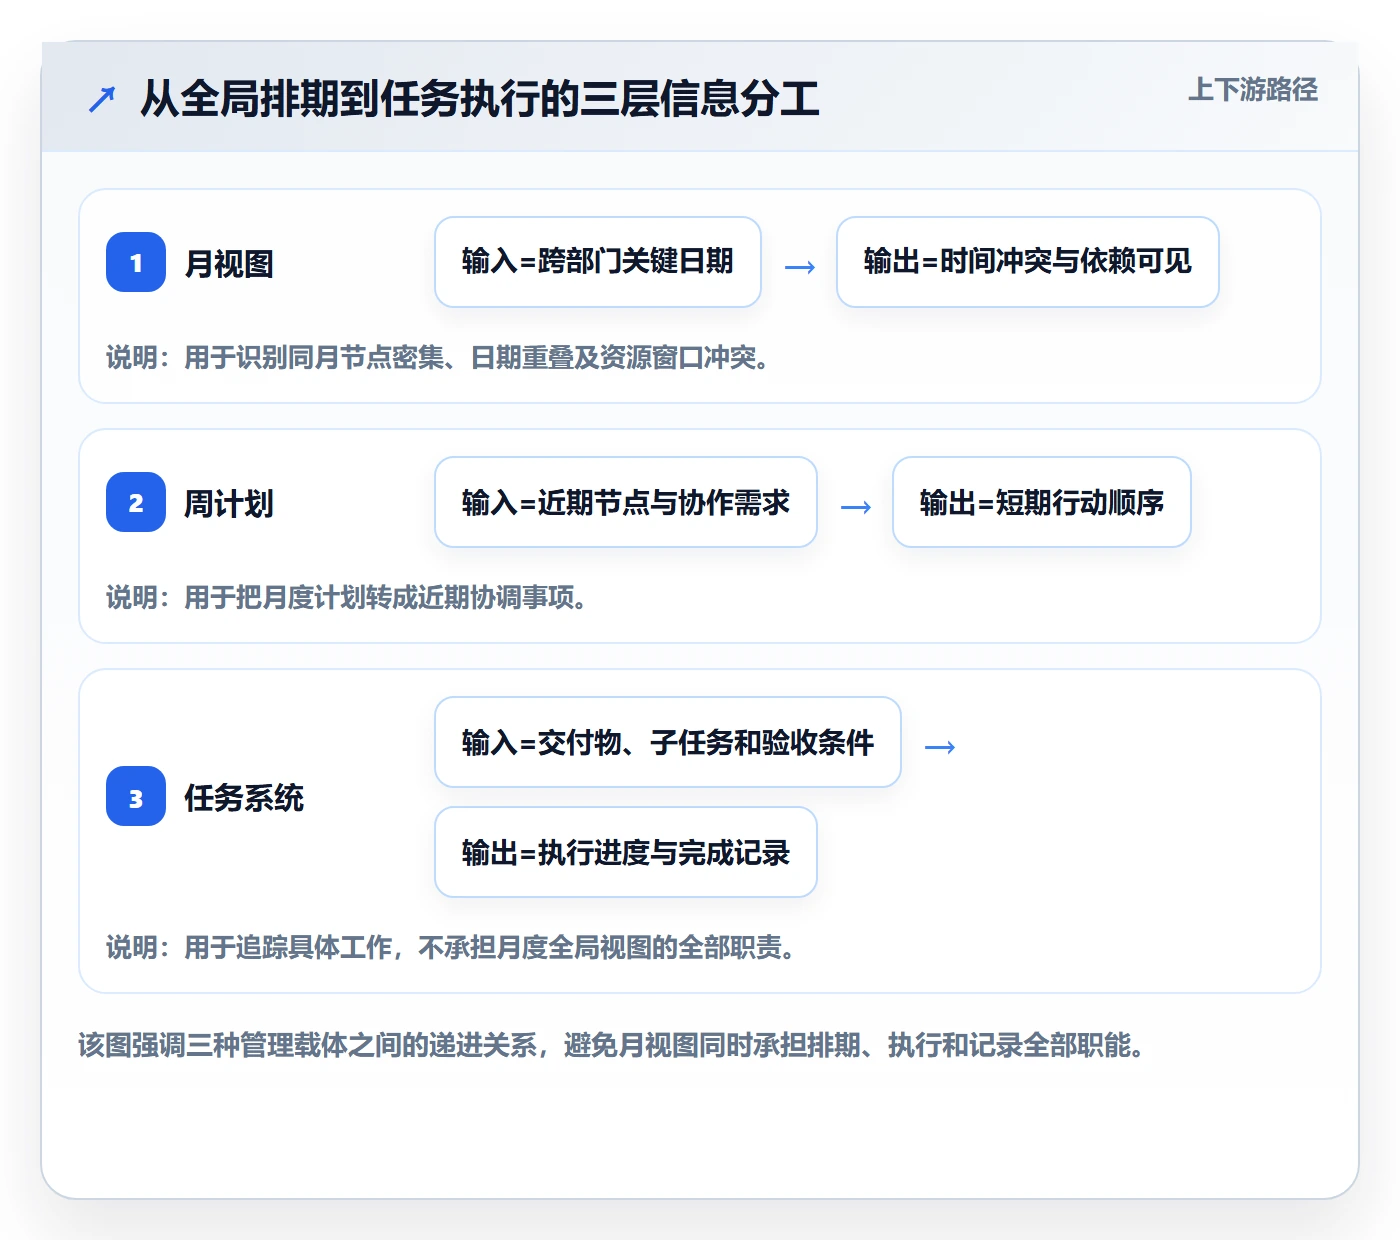Click the arrow after 输入=交付物、子任务和验收条件
1400x1240 pixels.
(x=940, y=747)
